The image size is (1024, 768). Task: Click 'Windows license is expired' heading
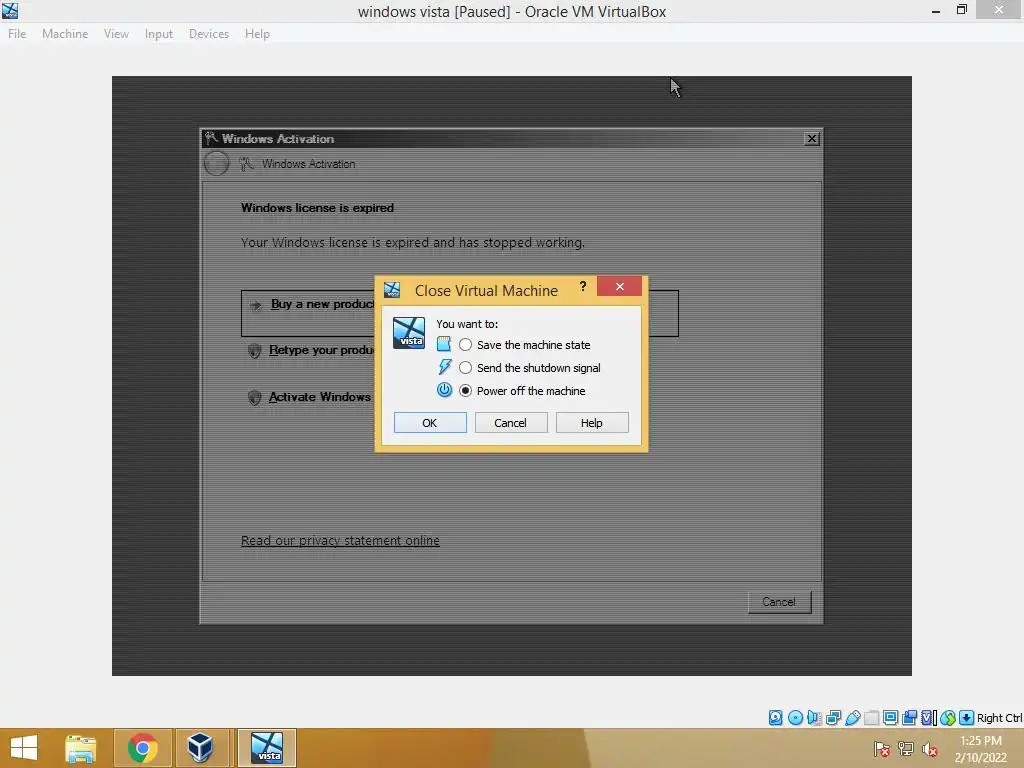[x=317, y=208]
